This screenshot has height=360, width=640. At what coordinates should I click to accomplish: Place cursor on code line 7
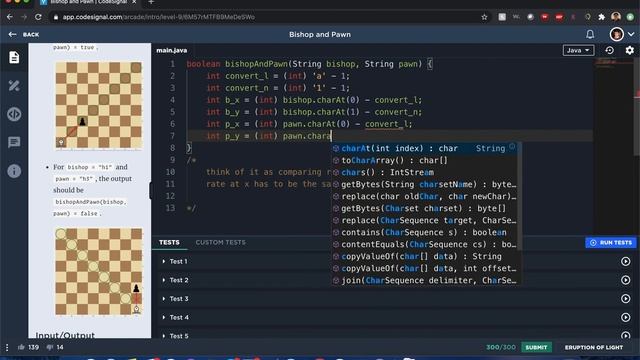tap(390, 136)
